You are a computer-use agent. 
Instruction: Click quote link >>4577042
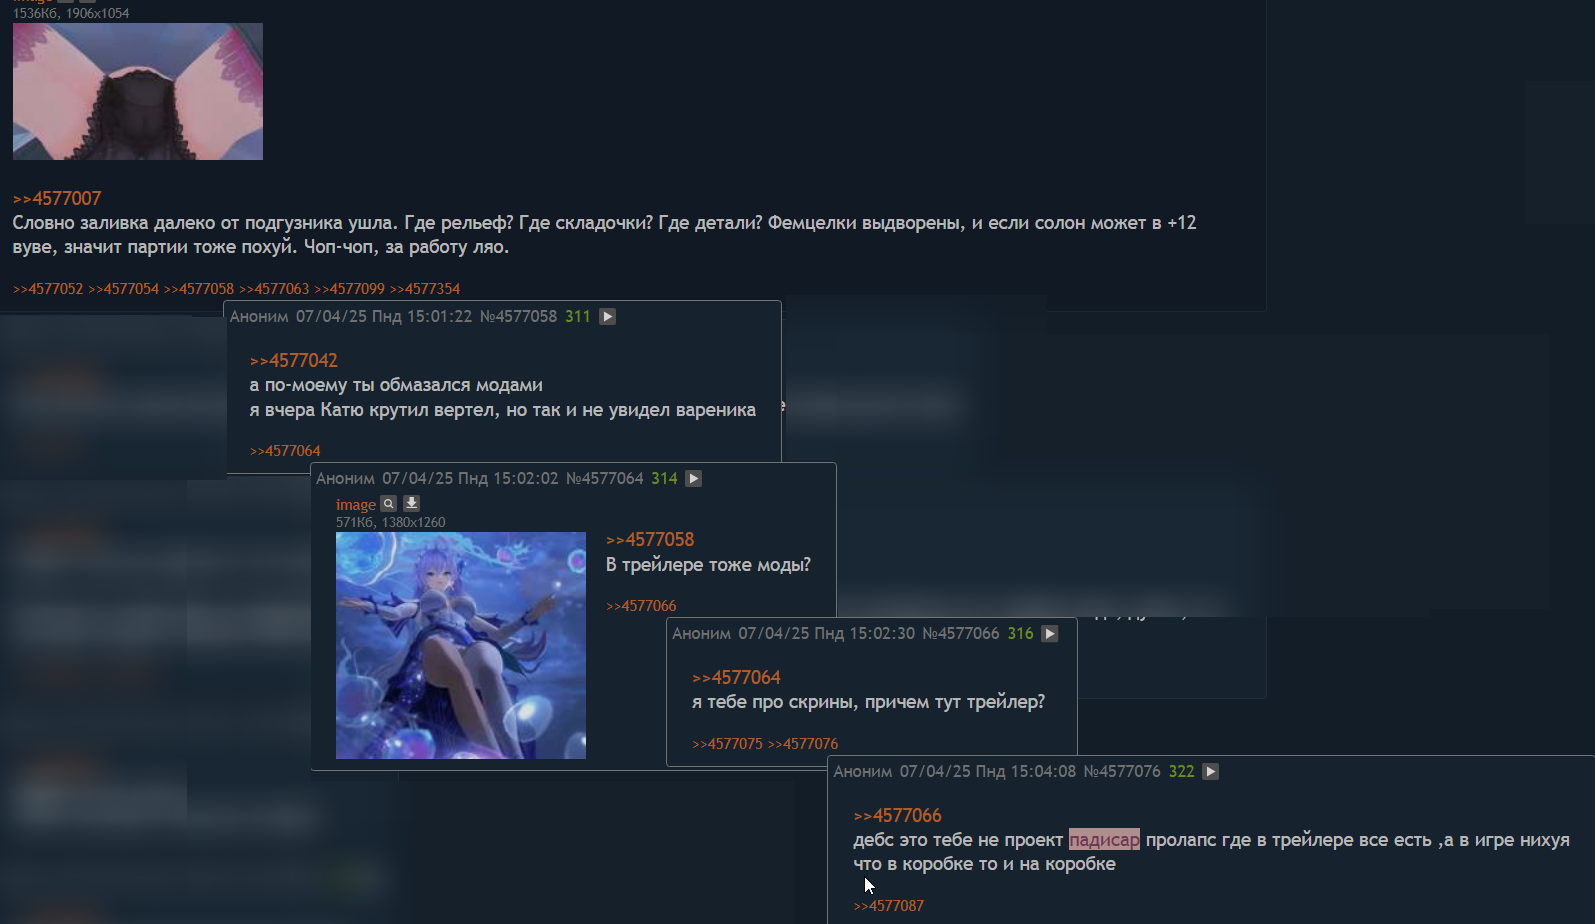[x=294, y=360]
